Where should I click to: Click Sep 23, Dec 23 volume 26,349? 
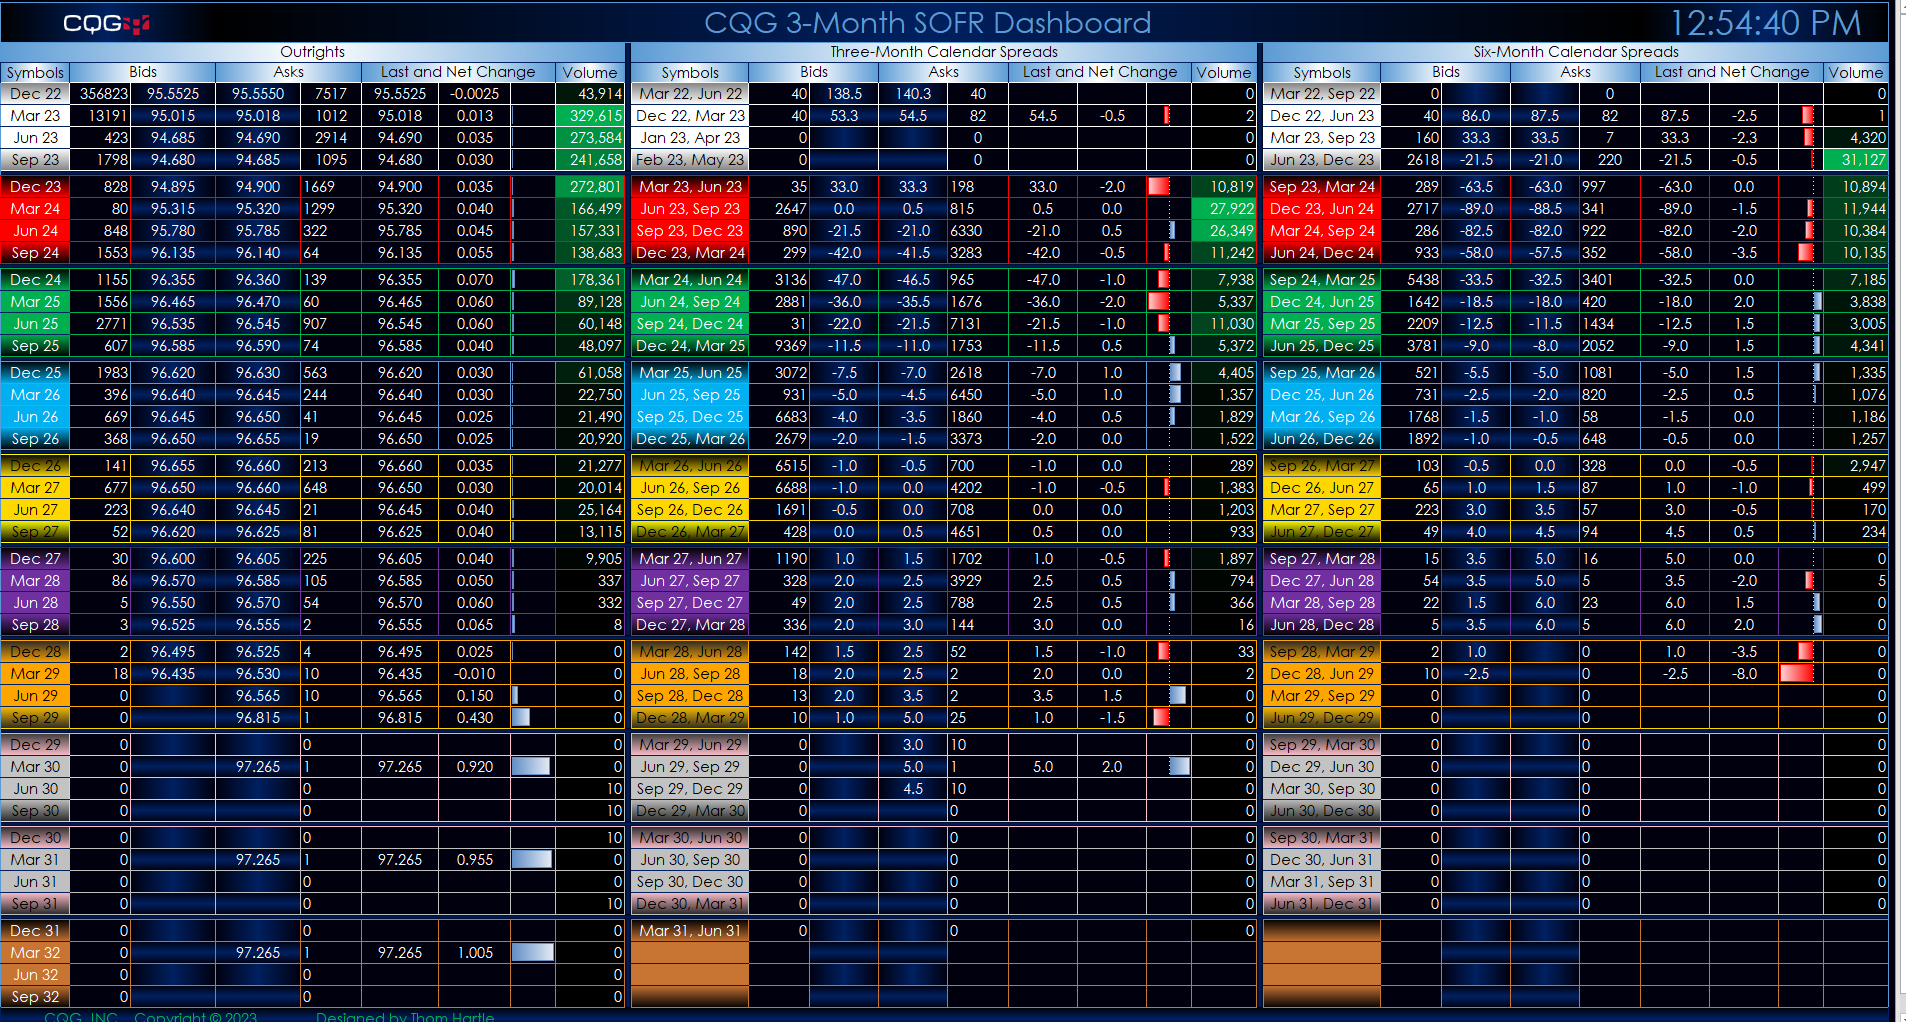click(1223, 231)
